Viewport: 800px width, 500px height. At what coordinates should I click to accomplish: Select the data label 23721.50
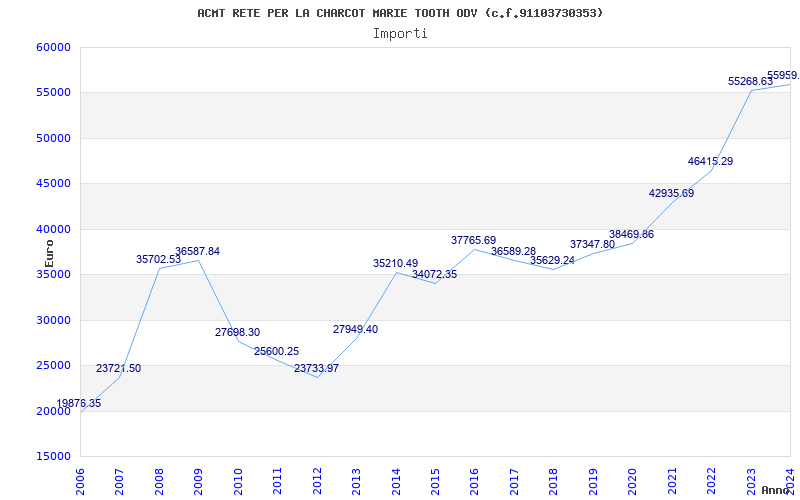click(118, 368)
